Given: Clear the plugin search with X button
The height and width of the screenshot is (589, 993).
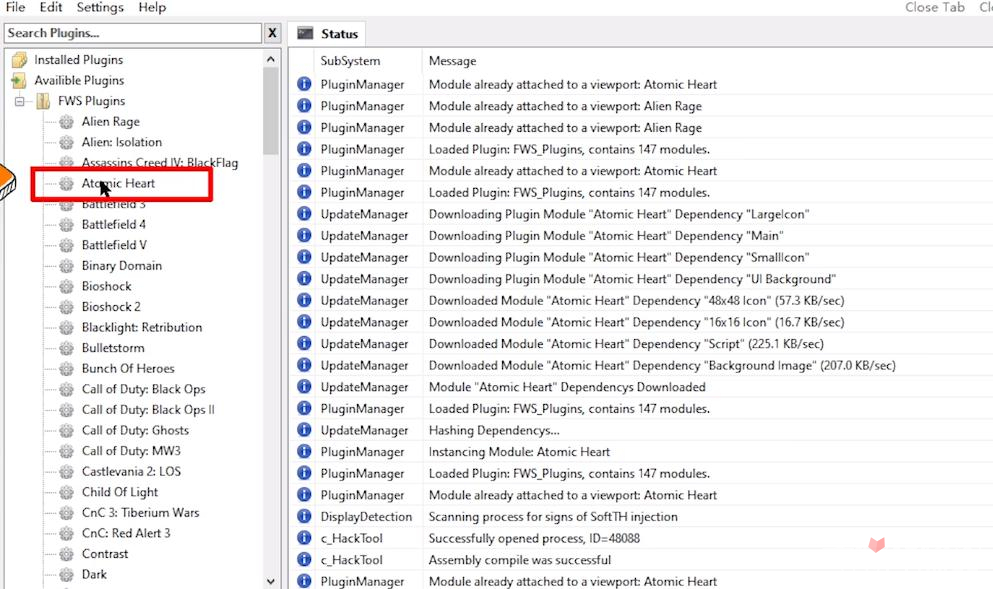Looking at the screenshot, I should point(272,33).
